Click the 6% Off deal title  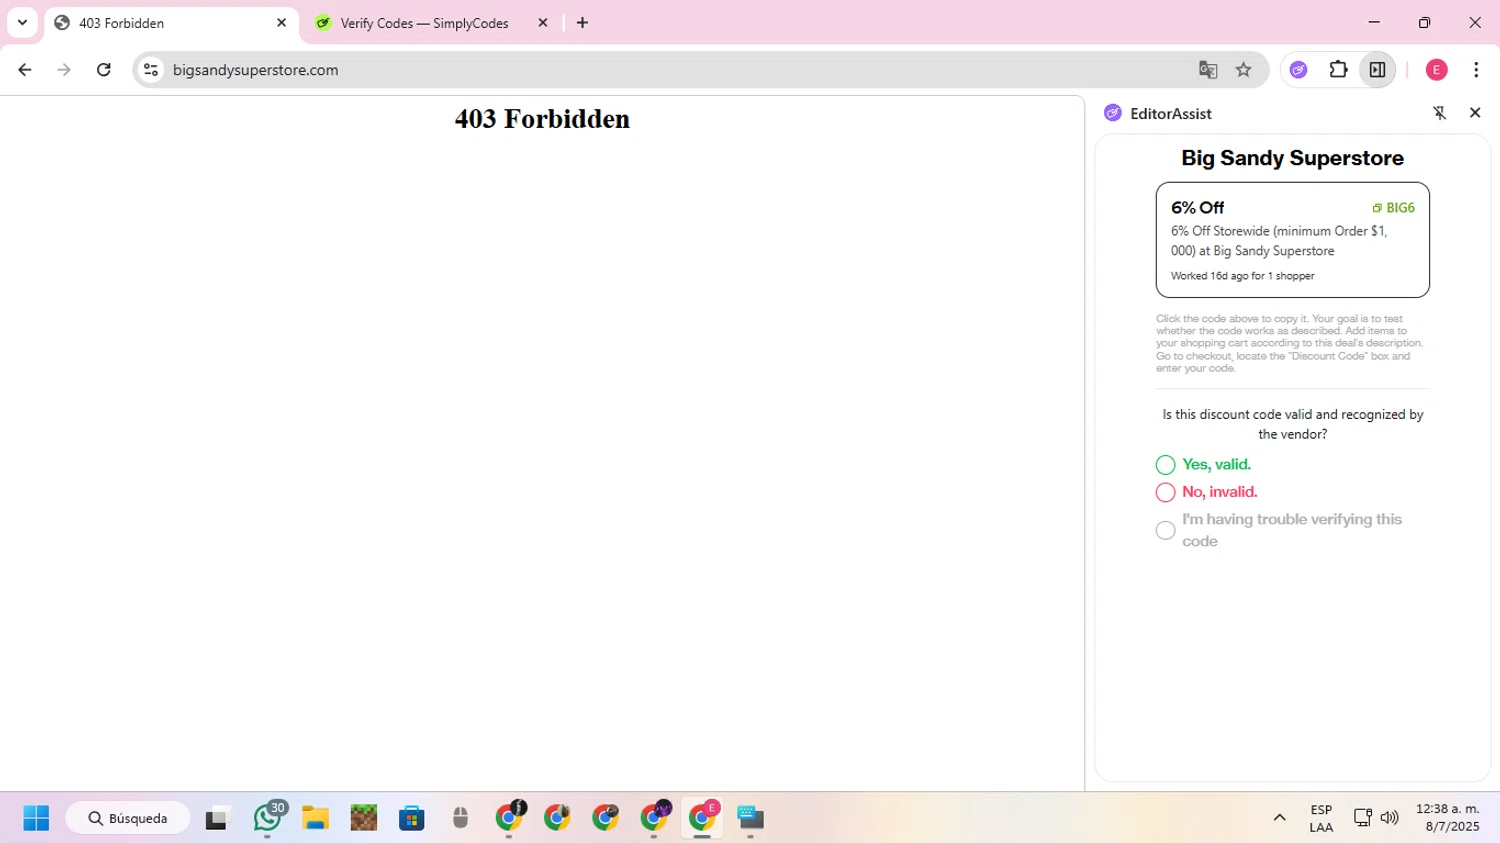coord(1197,208)
